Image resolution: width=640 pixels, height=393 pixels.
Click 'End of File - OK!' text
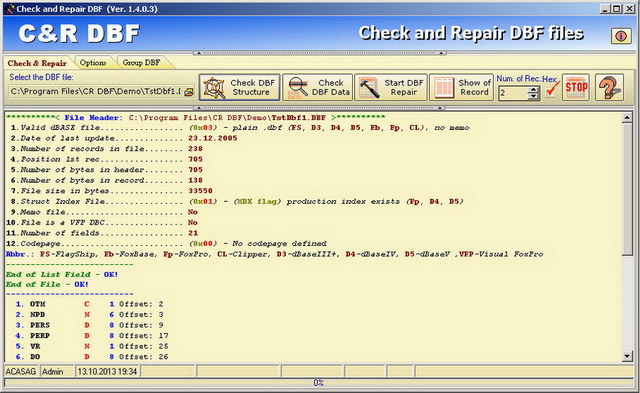[x=47, y=284]
